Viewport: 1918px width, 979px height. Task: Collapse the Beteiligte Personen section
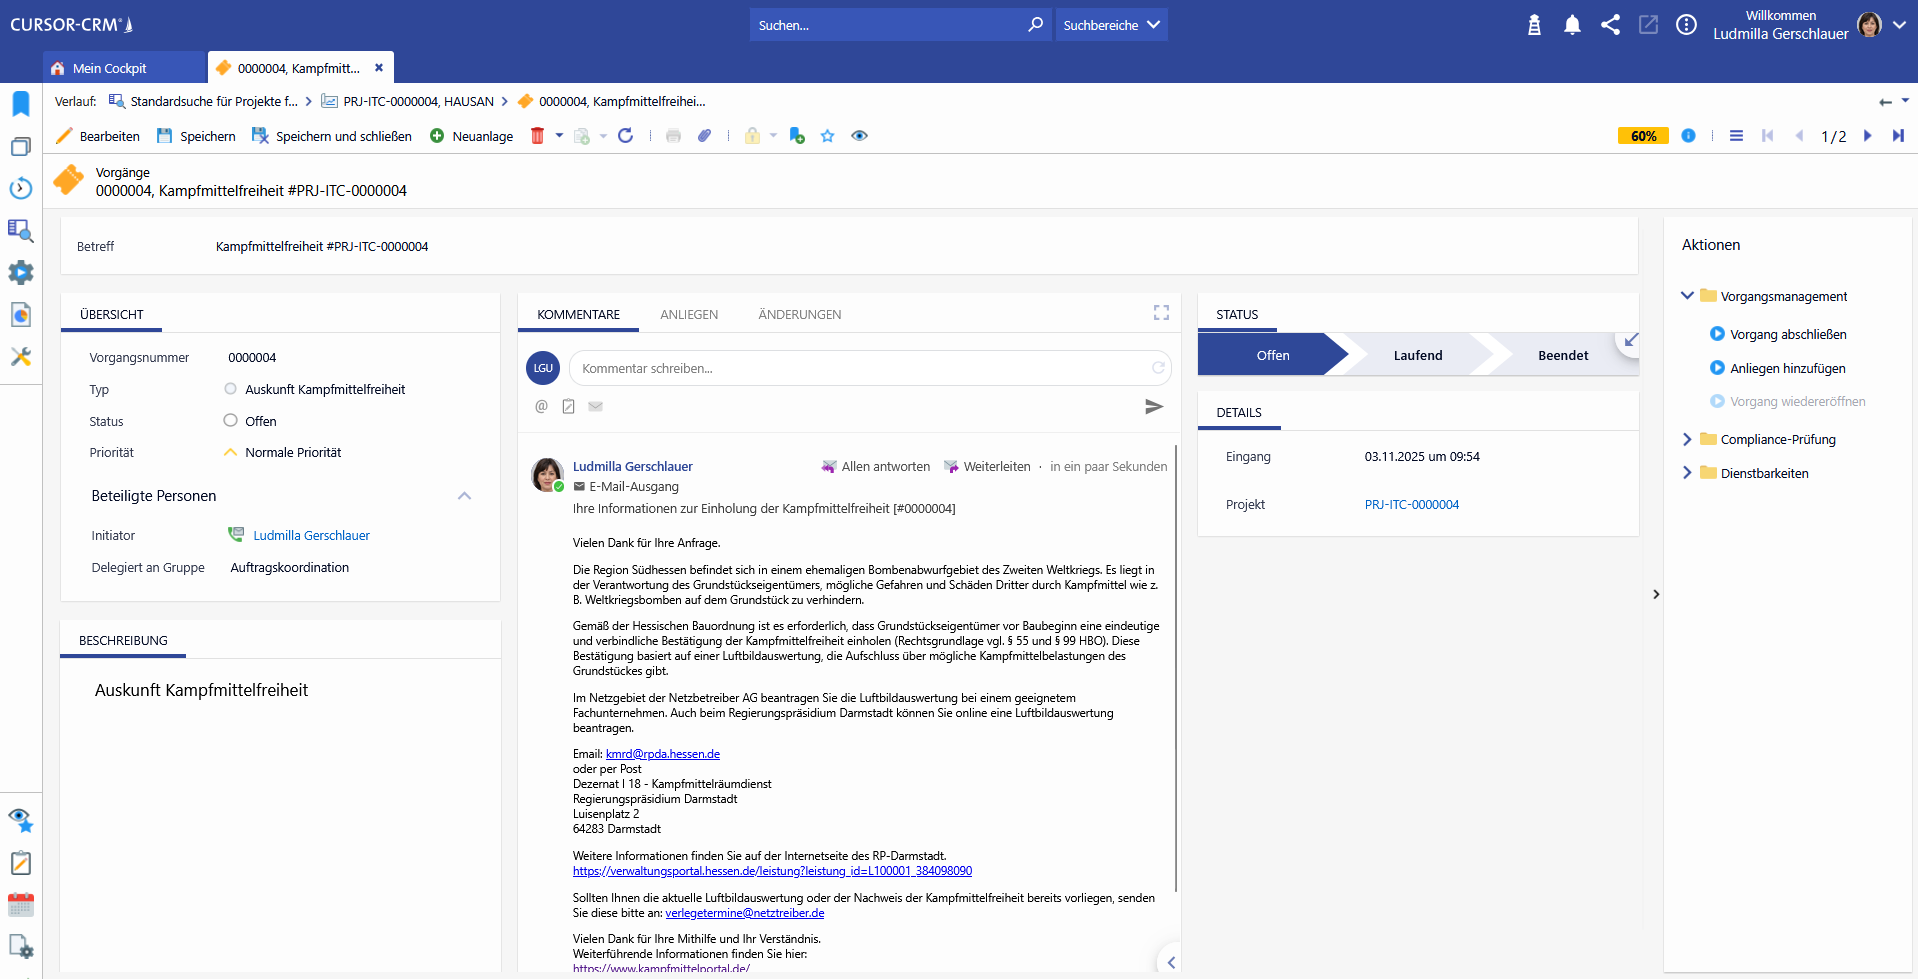point(464,496)
